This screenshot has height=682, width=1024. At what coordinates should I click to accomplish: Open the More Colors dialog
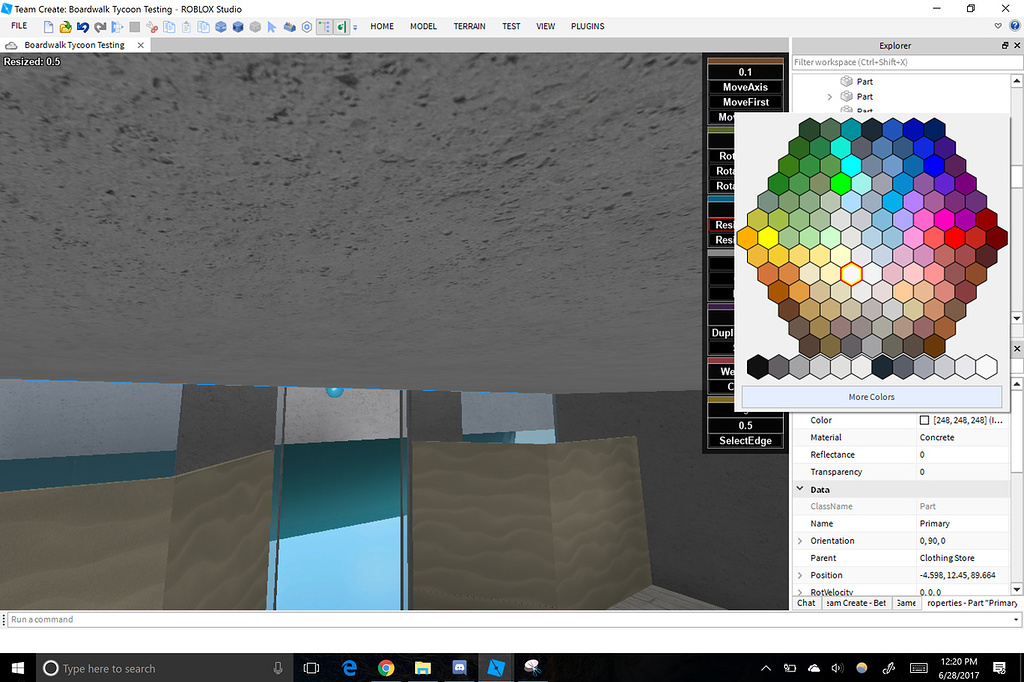pos(870,397)
